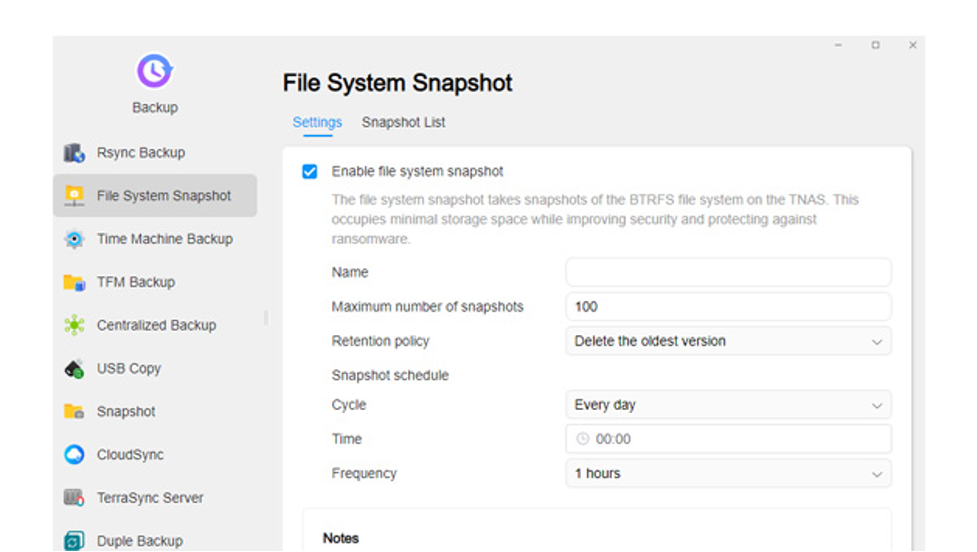The height and width of the screenshot is (552, 977).
Task: Expand the Frequency dropdown showing 1 hours
Action: coord(728,473)
